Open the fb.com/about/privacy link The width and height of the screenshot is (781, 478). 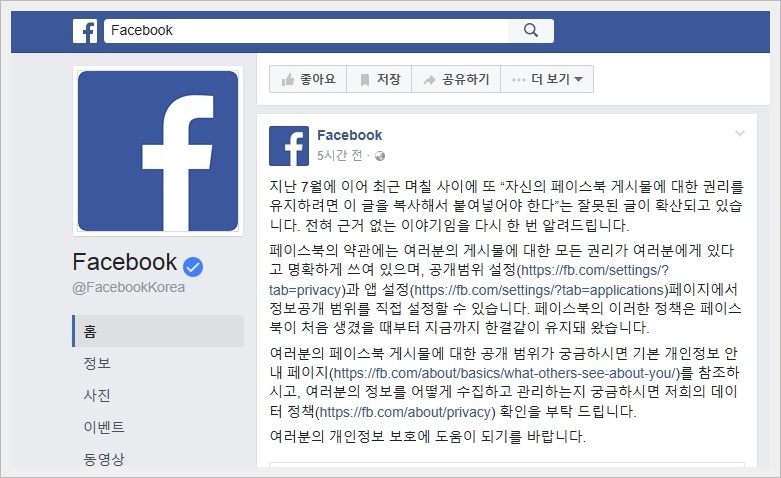405,412
